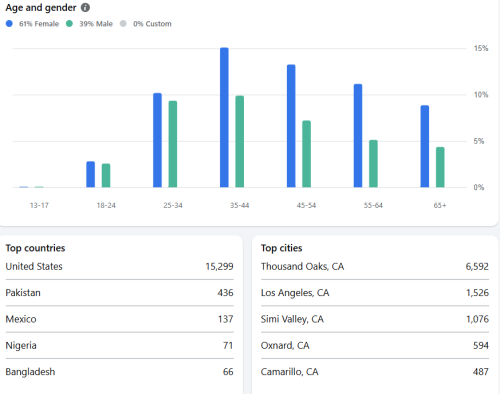Select the male bar for 55-64
Viewport: 500px width, 394px height.
[373, 163]
